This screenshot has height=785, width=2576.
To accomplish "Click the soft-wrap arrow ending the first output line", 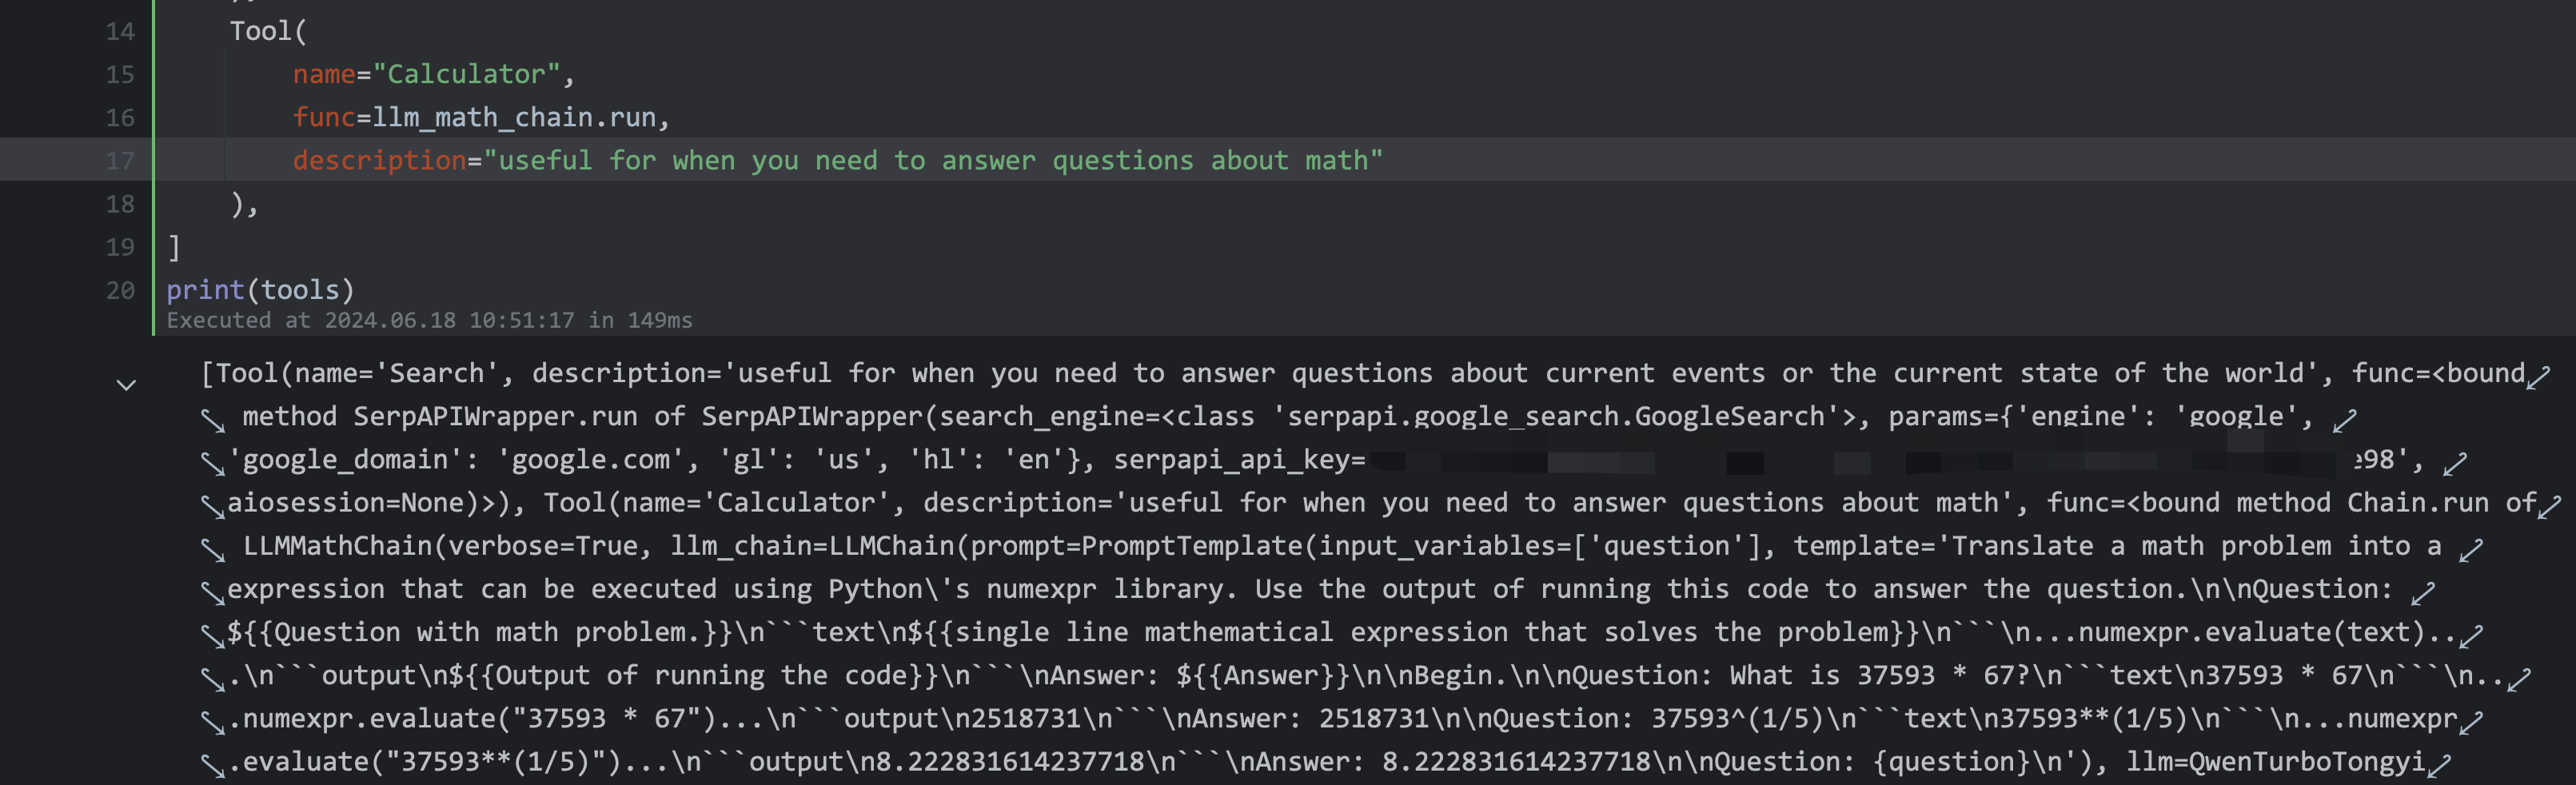I will [x=2538, y=376].
